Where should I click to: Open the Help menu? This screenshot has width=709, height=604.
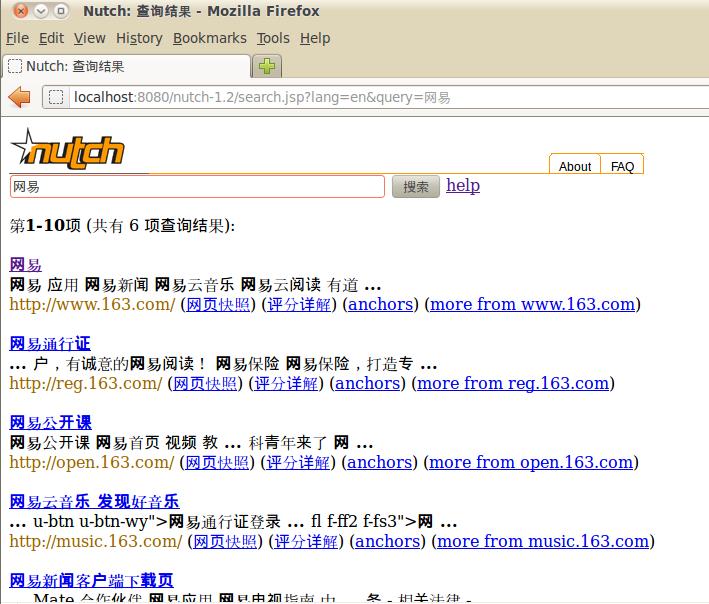click(x=315, y=38)
